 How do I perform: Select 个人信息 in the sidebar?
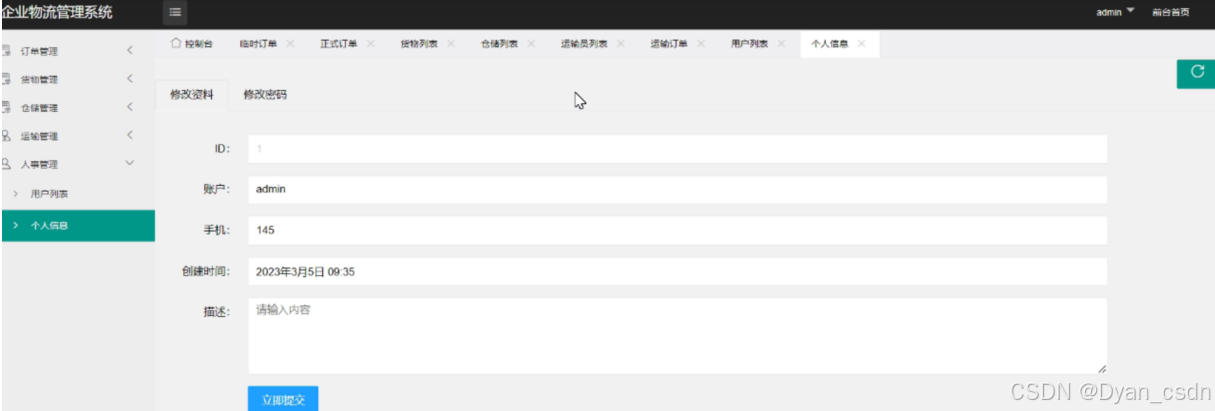click(78, 225)
